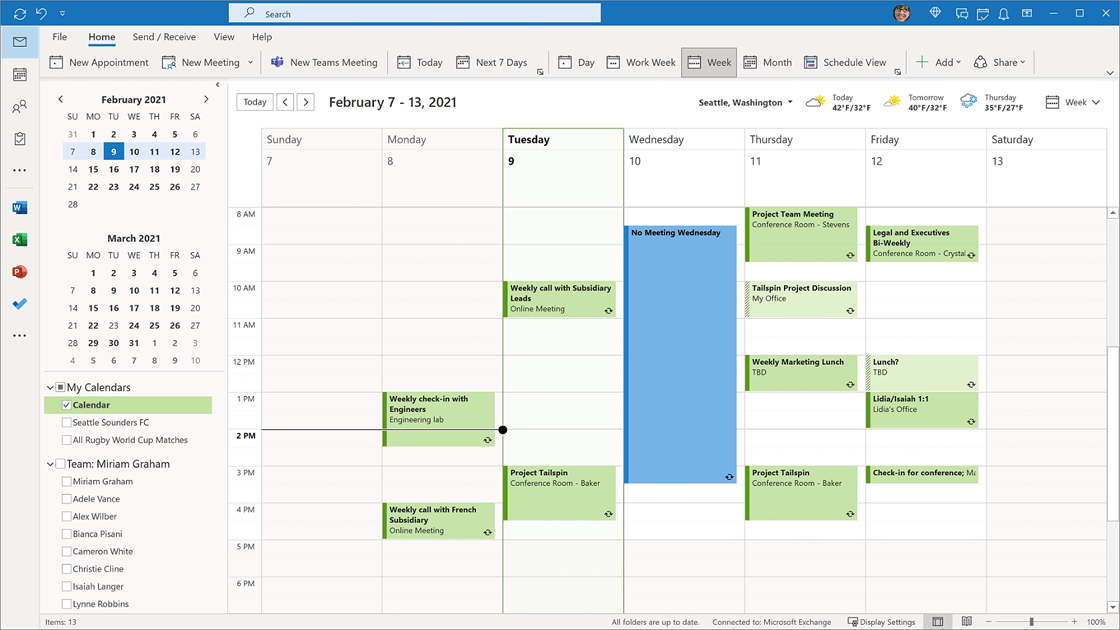Launch PowerPoint from the sidebar
Screen dimensions: 1120x630
20,272
